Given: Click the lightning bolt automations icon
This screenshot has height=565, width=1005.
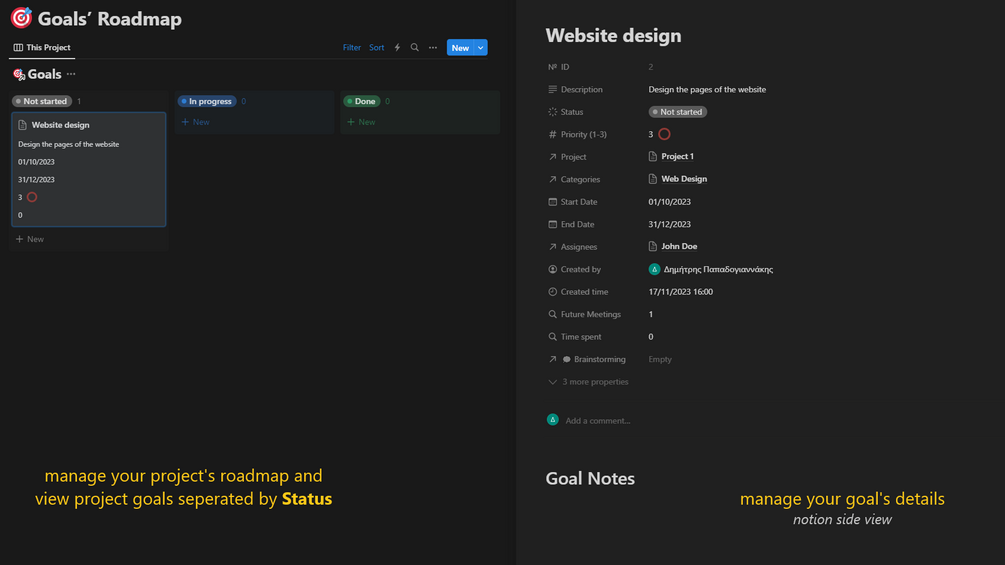Looking at the screenshot, I should tap(397, 48).
